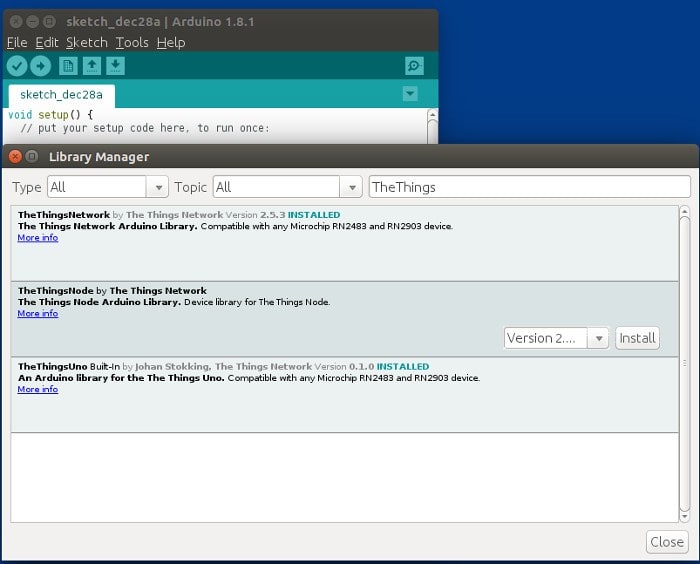Open the Help menu
Screen dimensions: 700x564
click(171, 42)
